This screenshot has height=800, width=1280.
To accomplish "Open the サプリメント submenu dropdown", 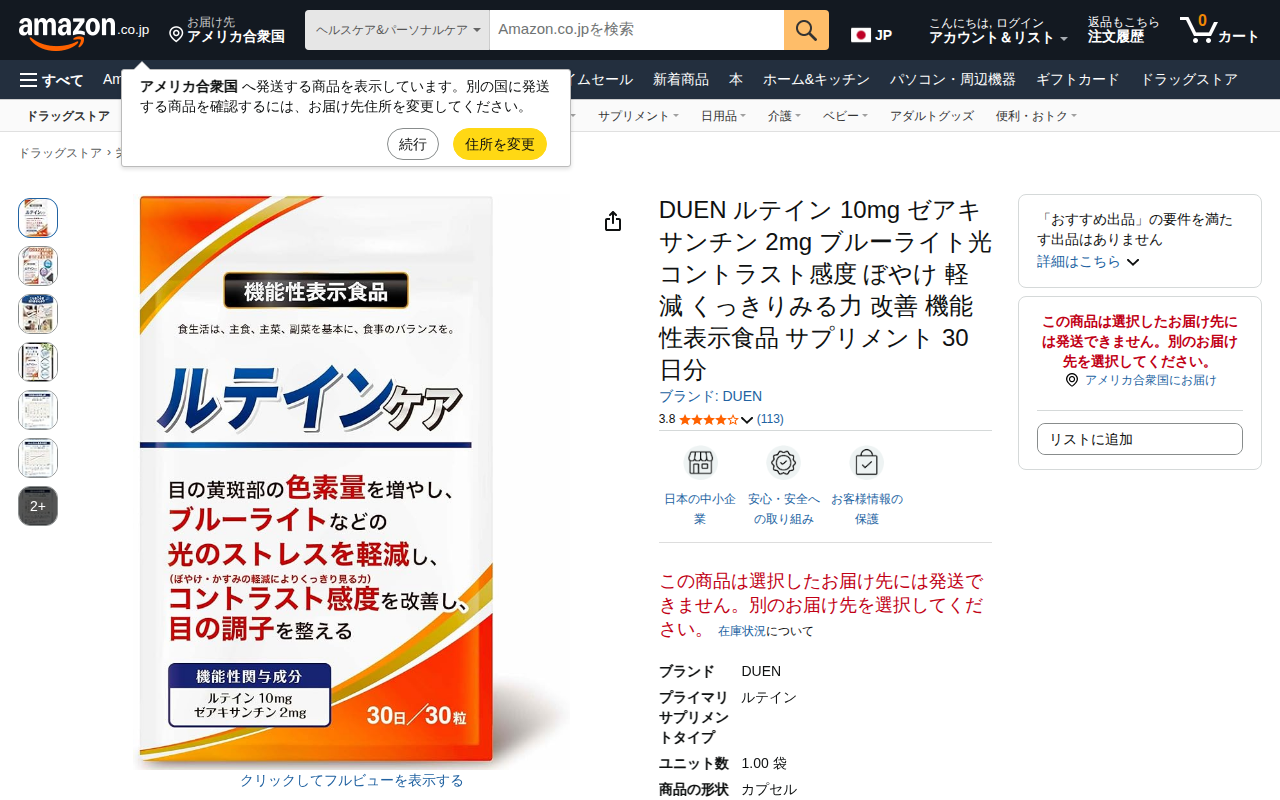I will (x=638, y=116).
